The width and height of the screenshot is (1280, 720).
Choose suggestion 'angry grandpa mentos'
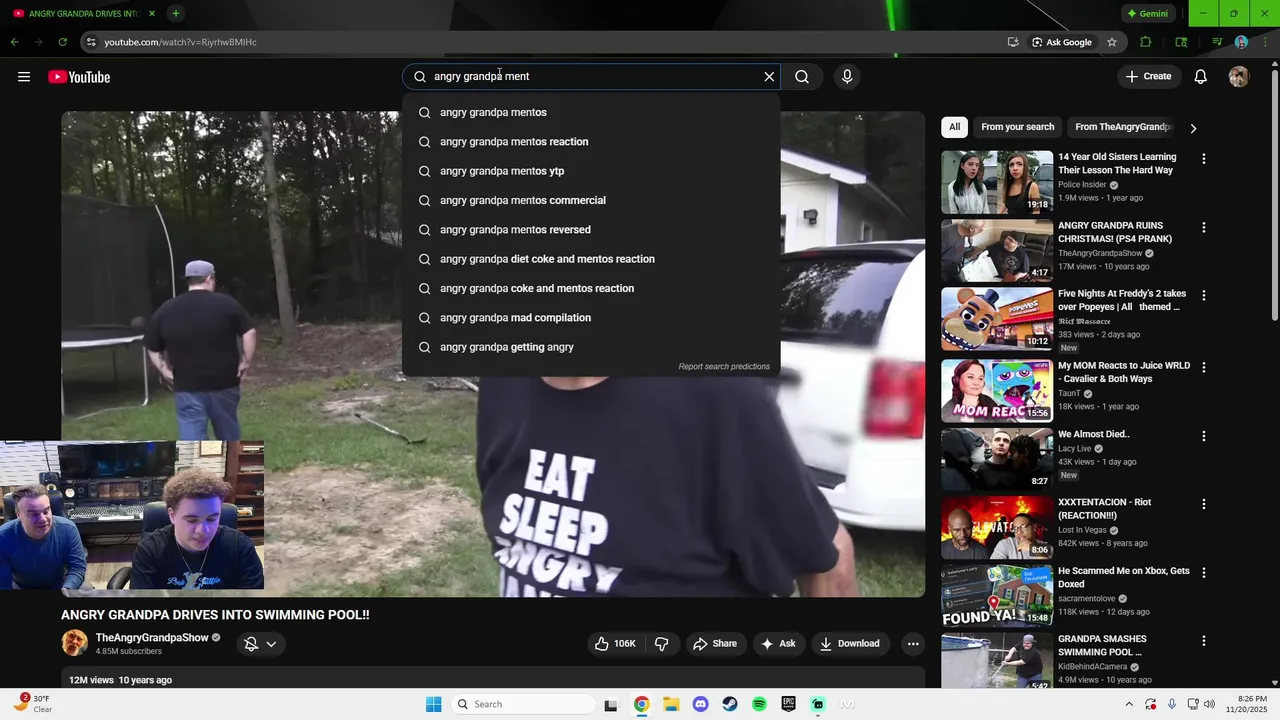(x=591, y=112)
